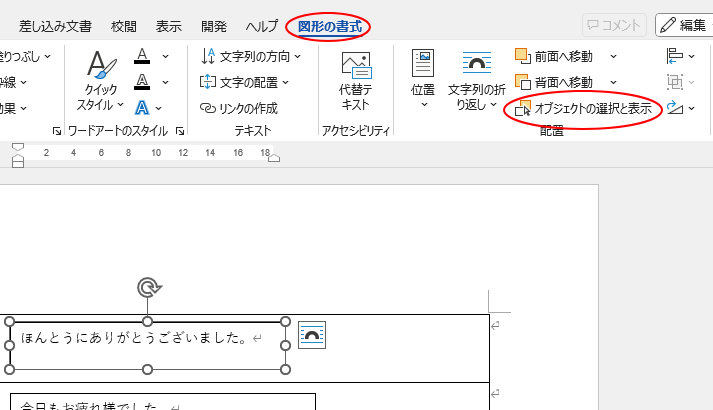The image size is (713, 410).
Task: Open the text effects dropdown arrow
Action: click(158, 108)
